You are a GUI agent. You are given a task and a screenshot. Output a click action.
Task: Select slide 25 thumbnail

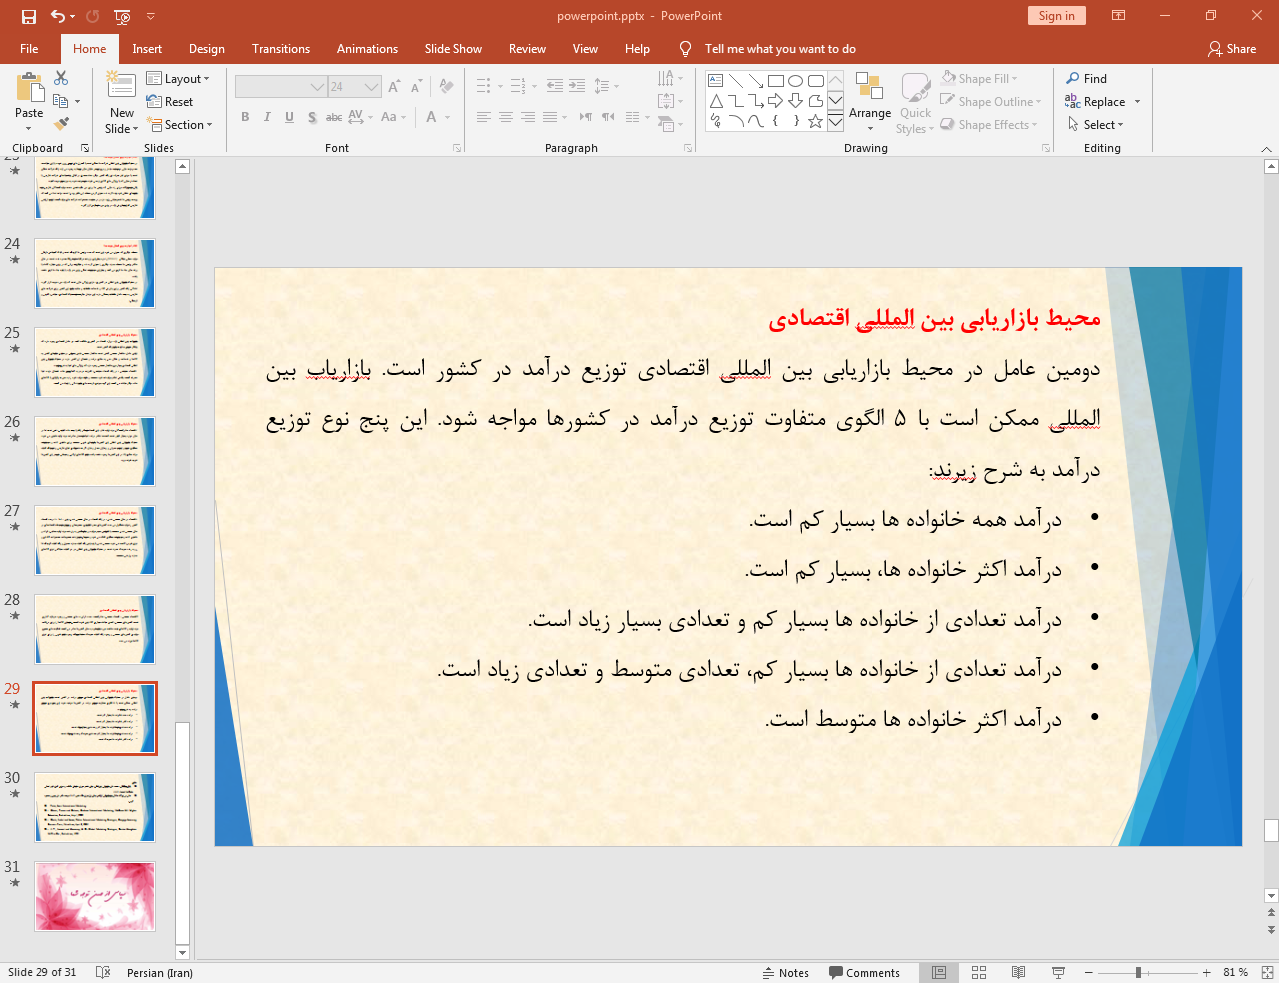coord(95,362)
